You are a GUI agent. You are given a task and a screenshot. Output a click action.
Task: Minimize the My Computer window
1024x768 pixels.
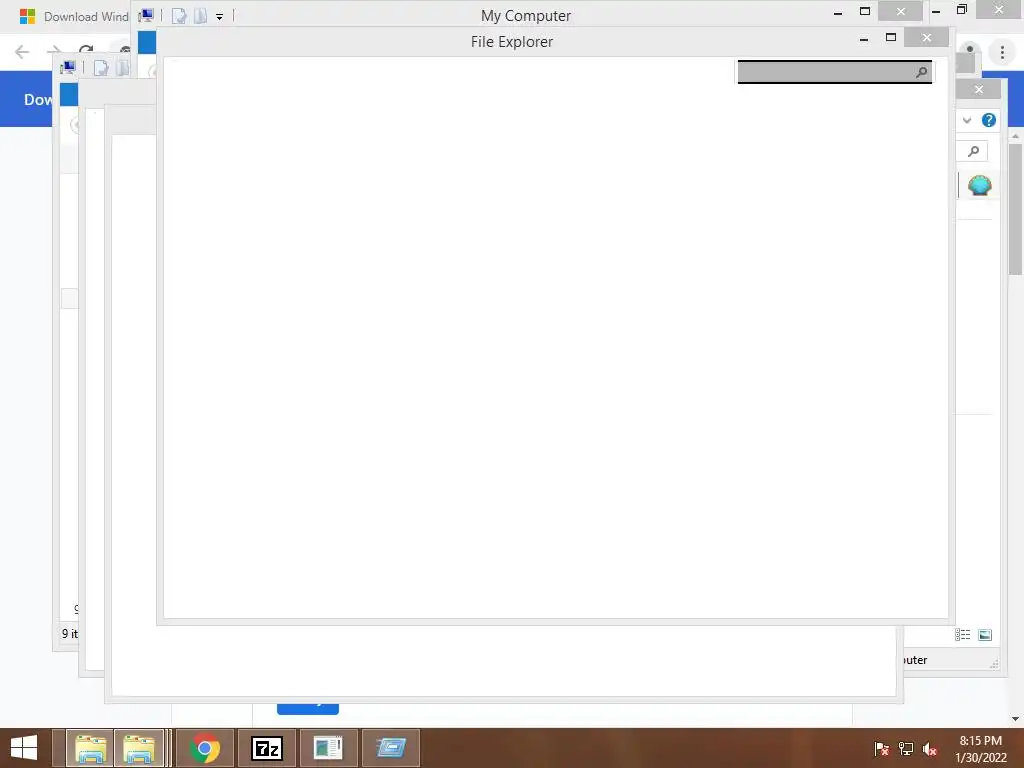coord(838,12)
